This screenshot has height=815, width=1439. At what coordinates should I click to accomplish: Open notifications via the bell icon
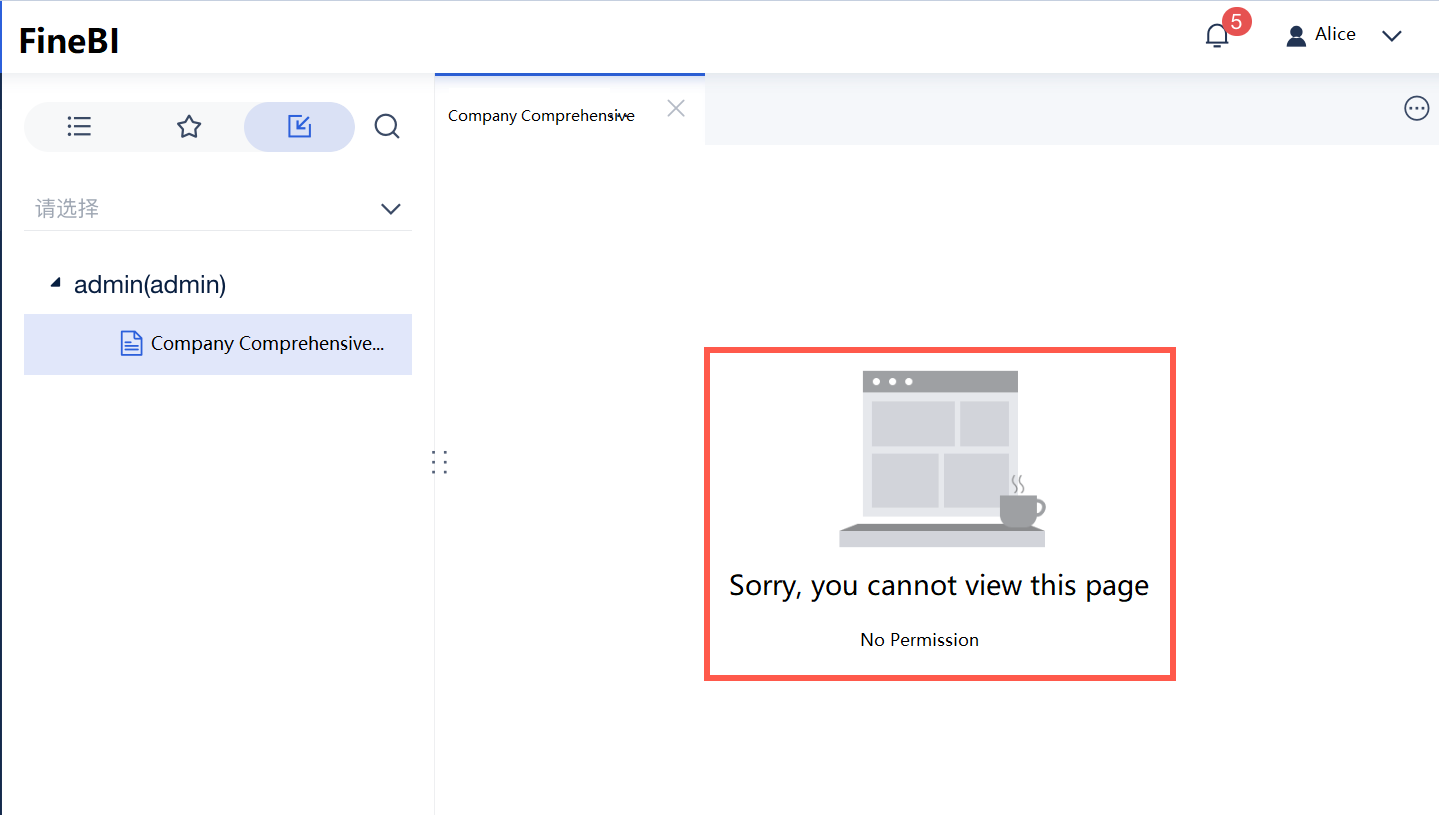click(1216, 35)
